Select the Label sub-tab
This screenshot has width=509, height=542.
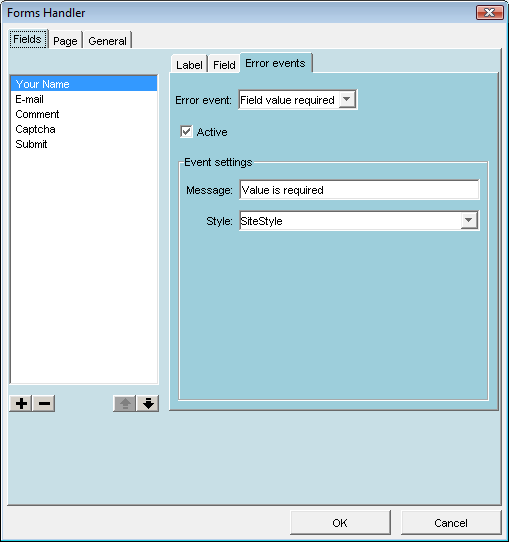coord(189,64)
